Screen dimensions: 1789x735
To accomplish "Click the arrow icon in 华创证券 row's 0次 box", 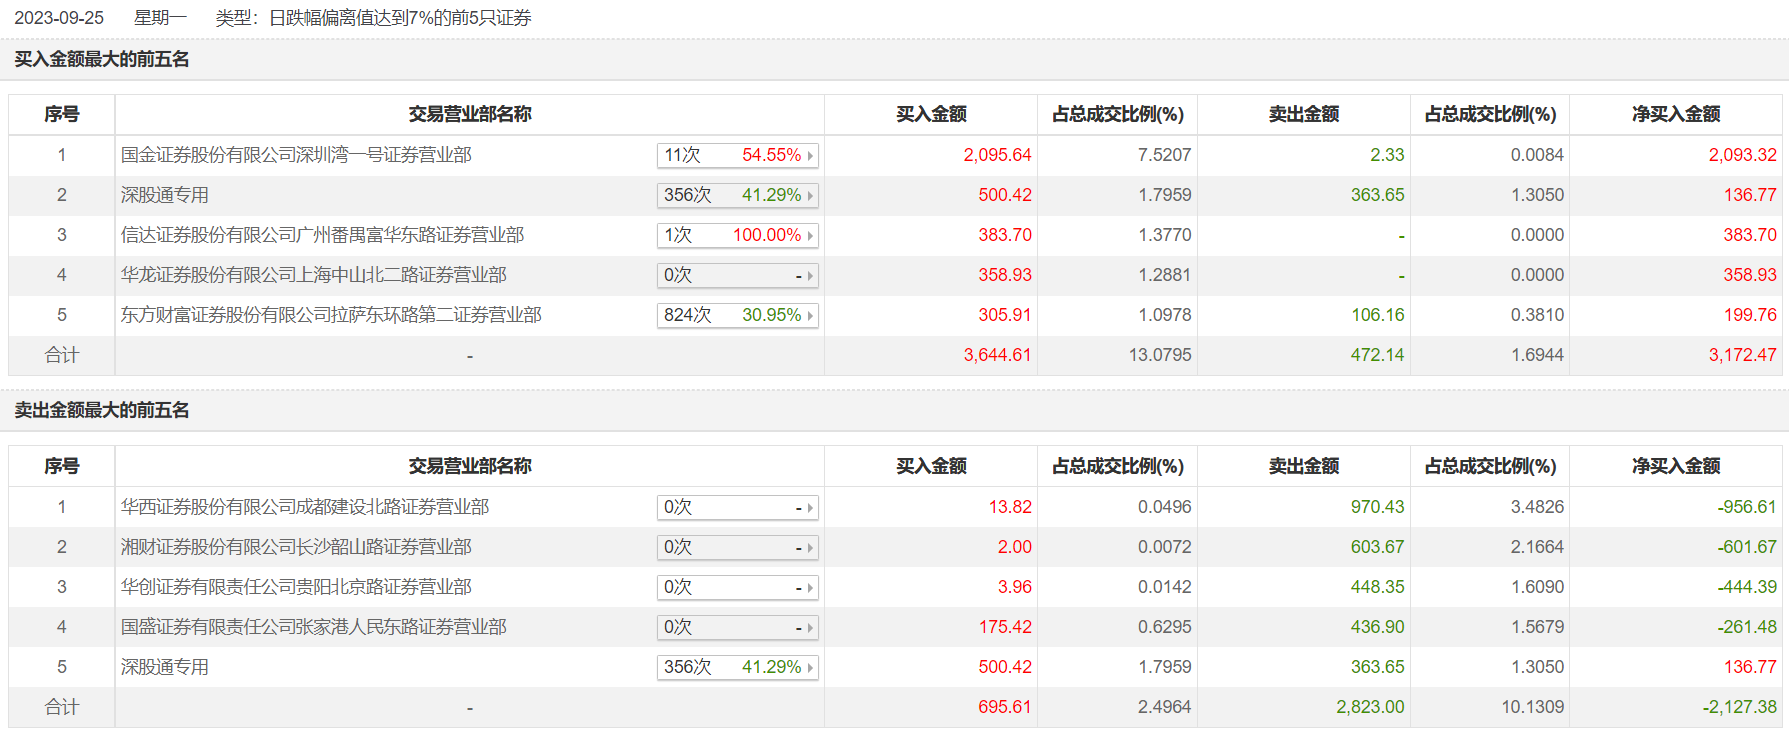I will (x=810, y=588).
